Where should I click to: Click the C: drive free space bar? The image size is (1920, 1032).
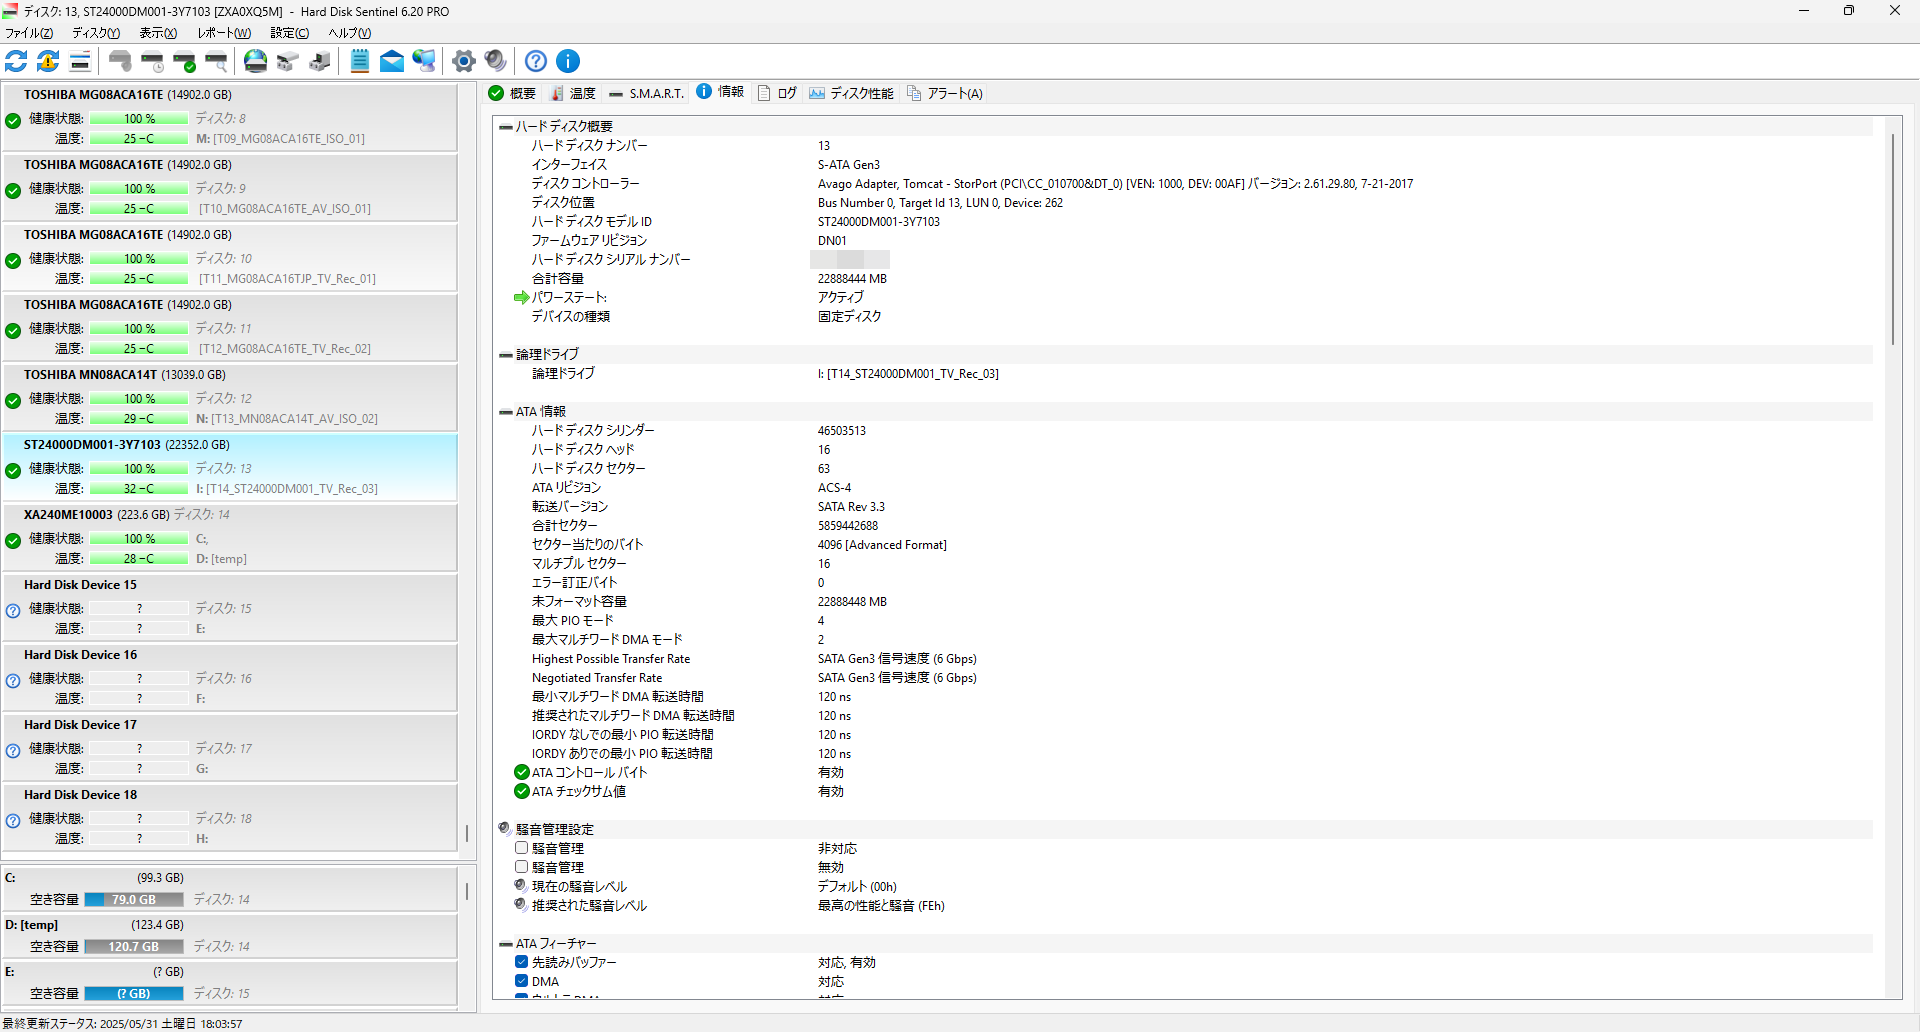tap(134, 899)
